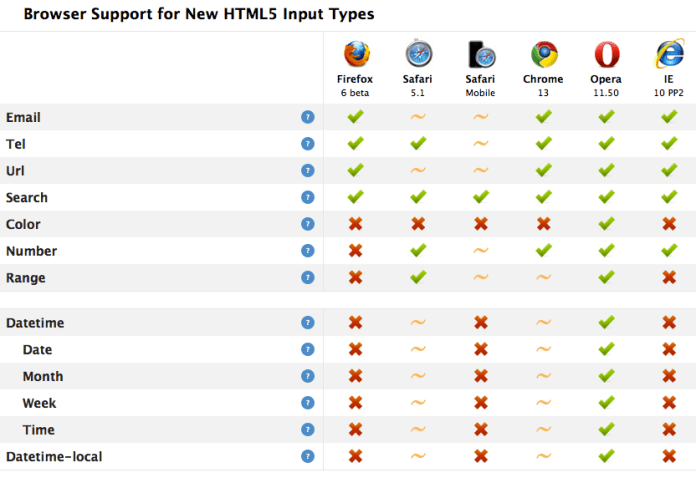
Task: Click the Safari 5.1 compass icon
Action: pyautogui.click(x=418, y=54)
